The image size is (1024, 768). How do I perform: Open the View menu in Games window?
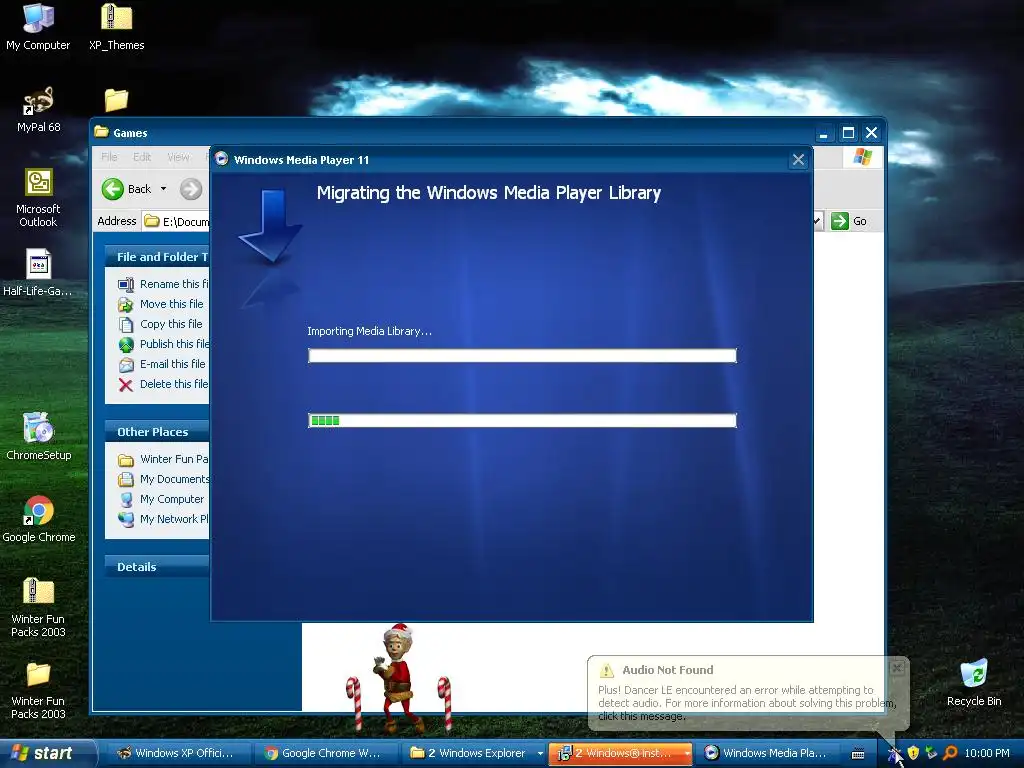[x=178, y=157]
